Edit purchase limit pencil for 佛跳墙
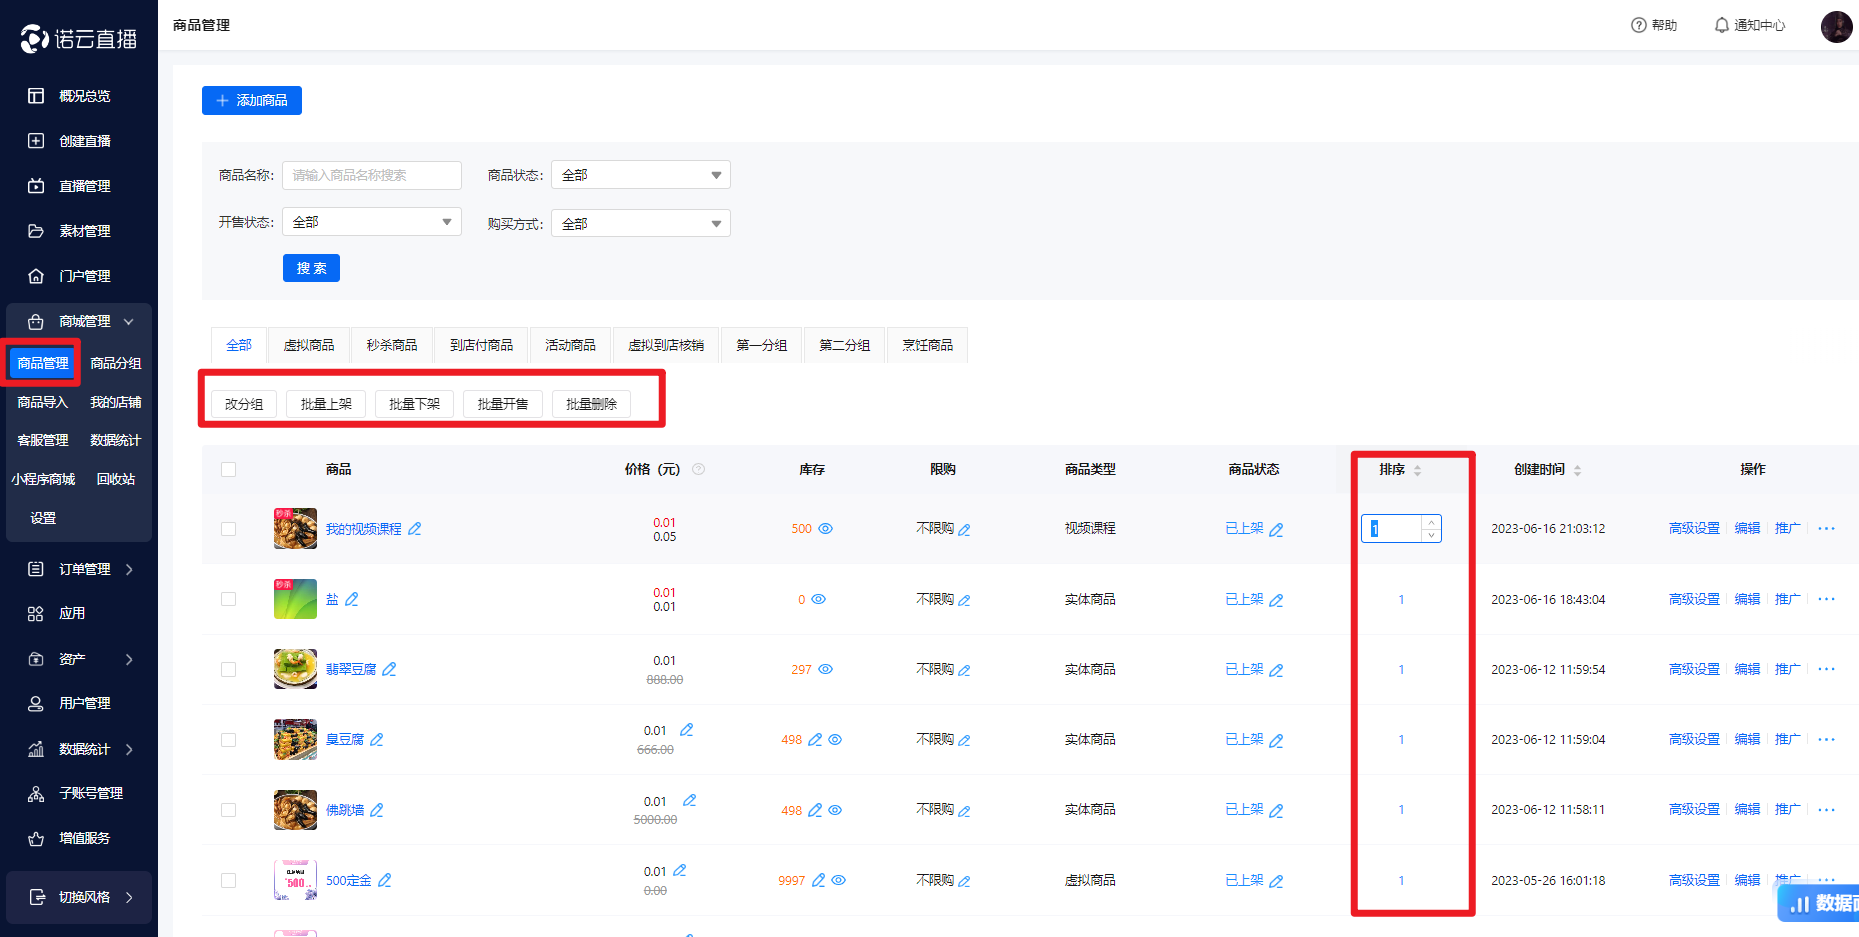Image resolution: width=1859 pixels, height=937 pixels. point(965,811)
